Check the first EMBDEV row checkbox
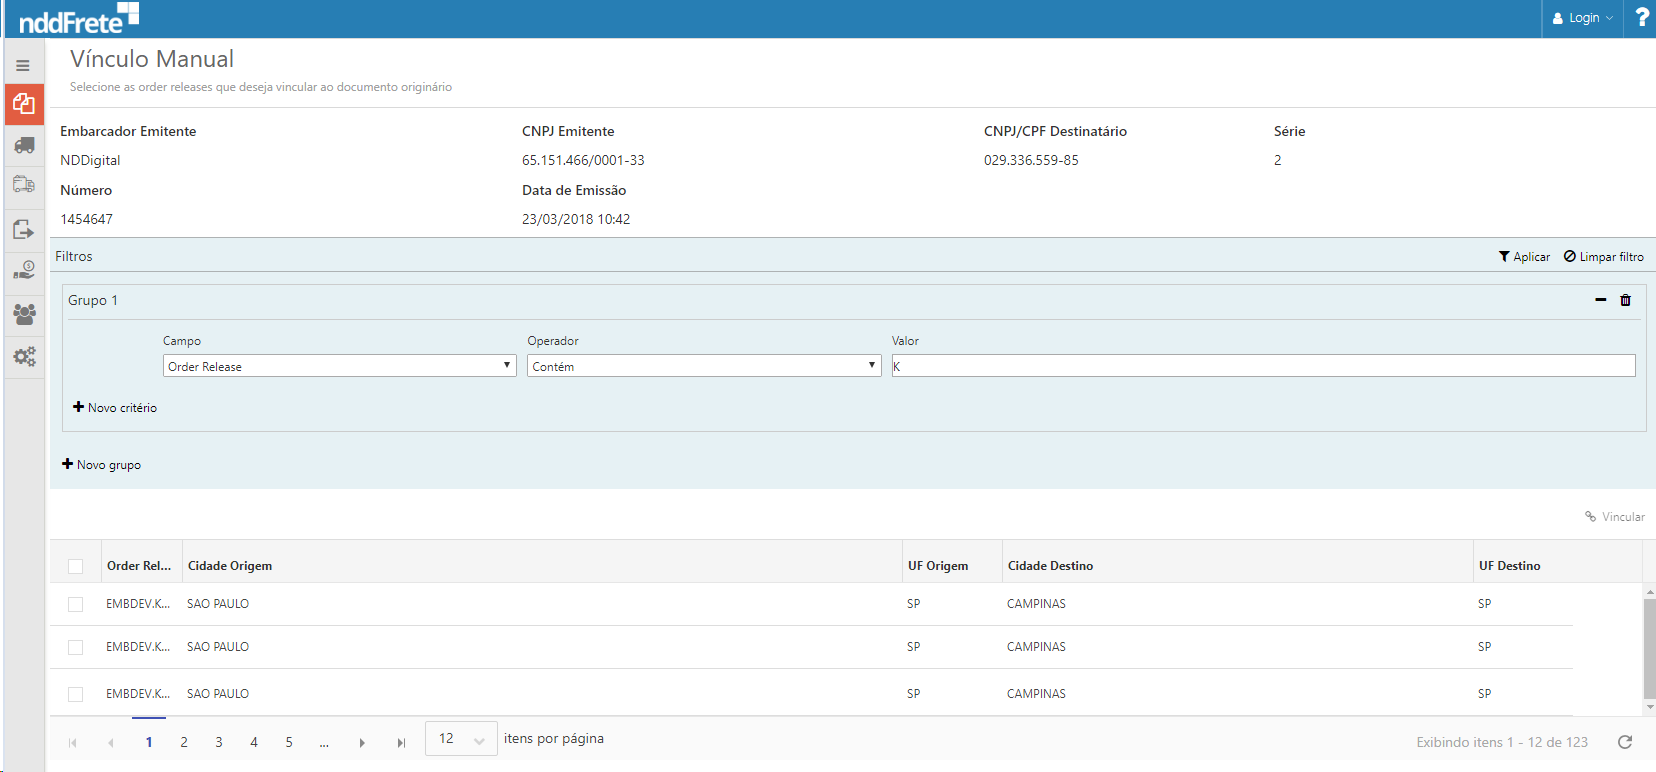Image resolution: width=1656 pixels, height=772 pixels. click(x=76, y=604)
